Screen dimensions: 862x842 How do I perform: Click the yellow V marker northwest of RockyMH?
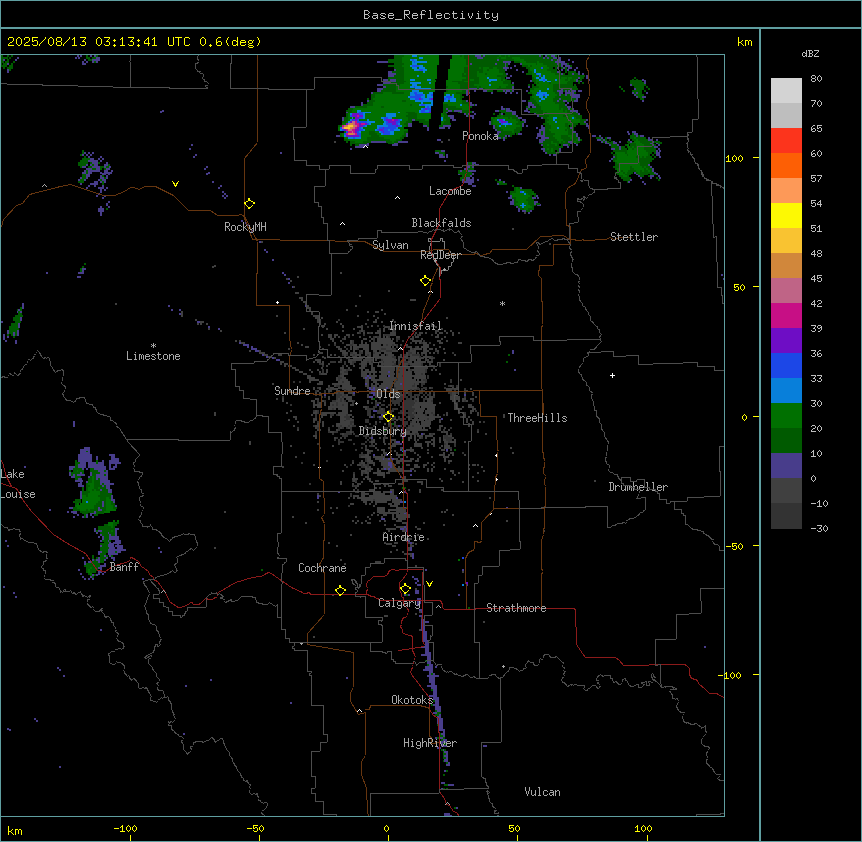point(175,184)
